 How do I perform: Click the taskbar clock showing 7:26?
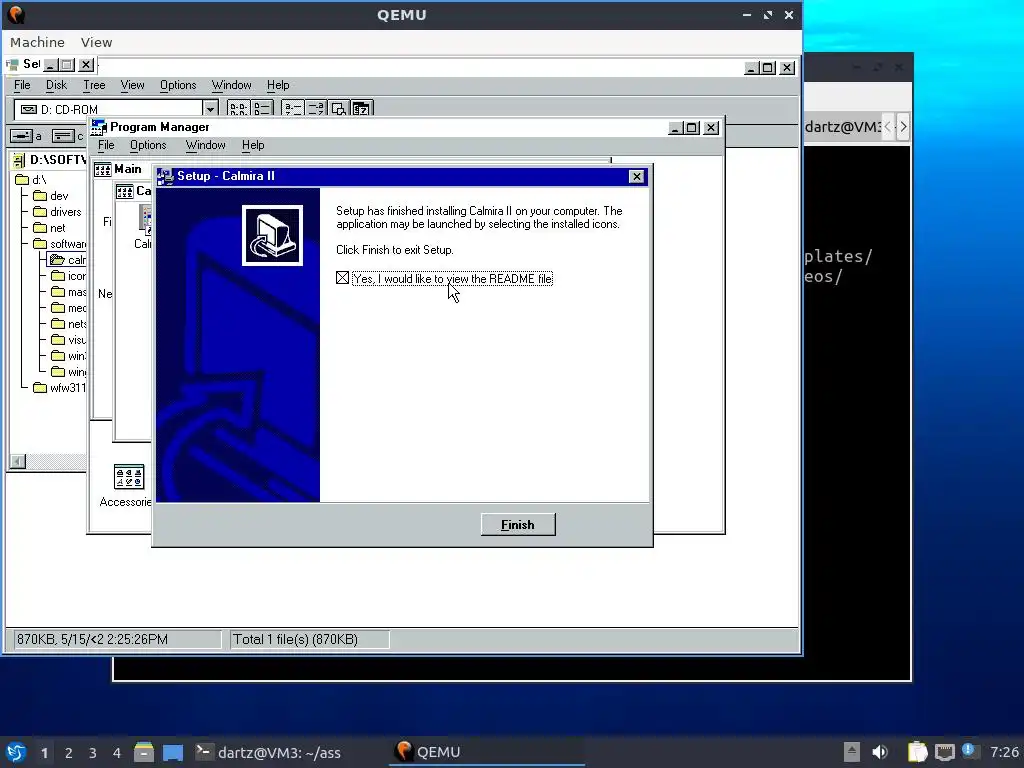[x=1004, y=752]
